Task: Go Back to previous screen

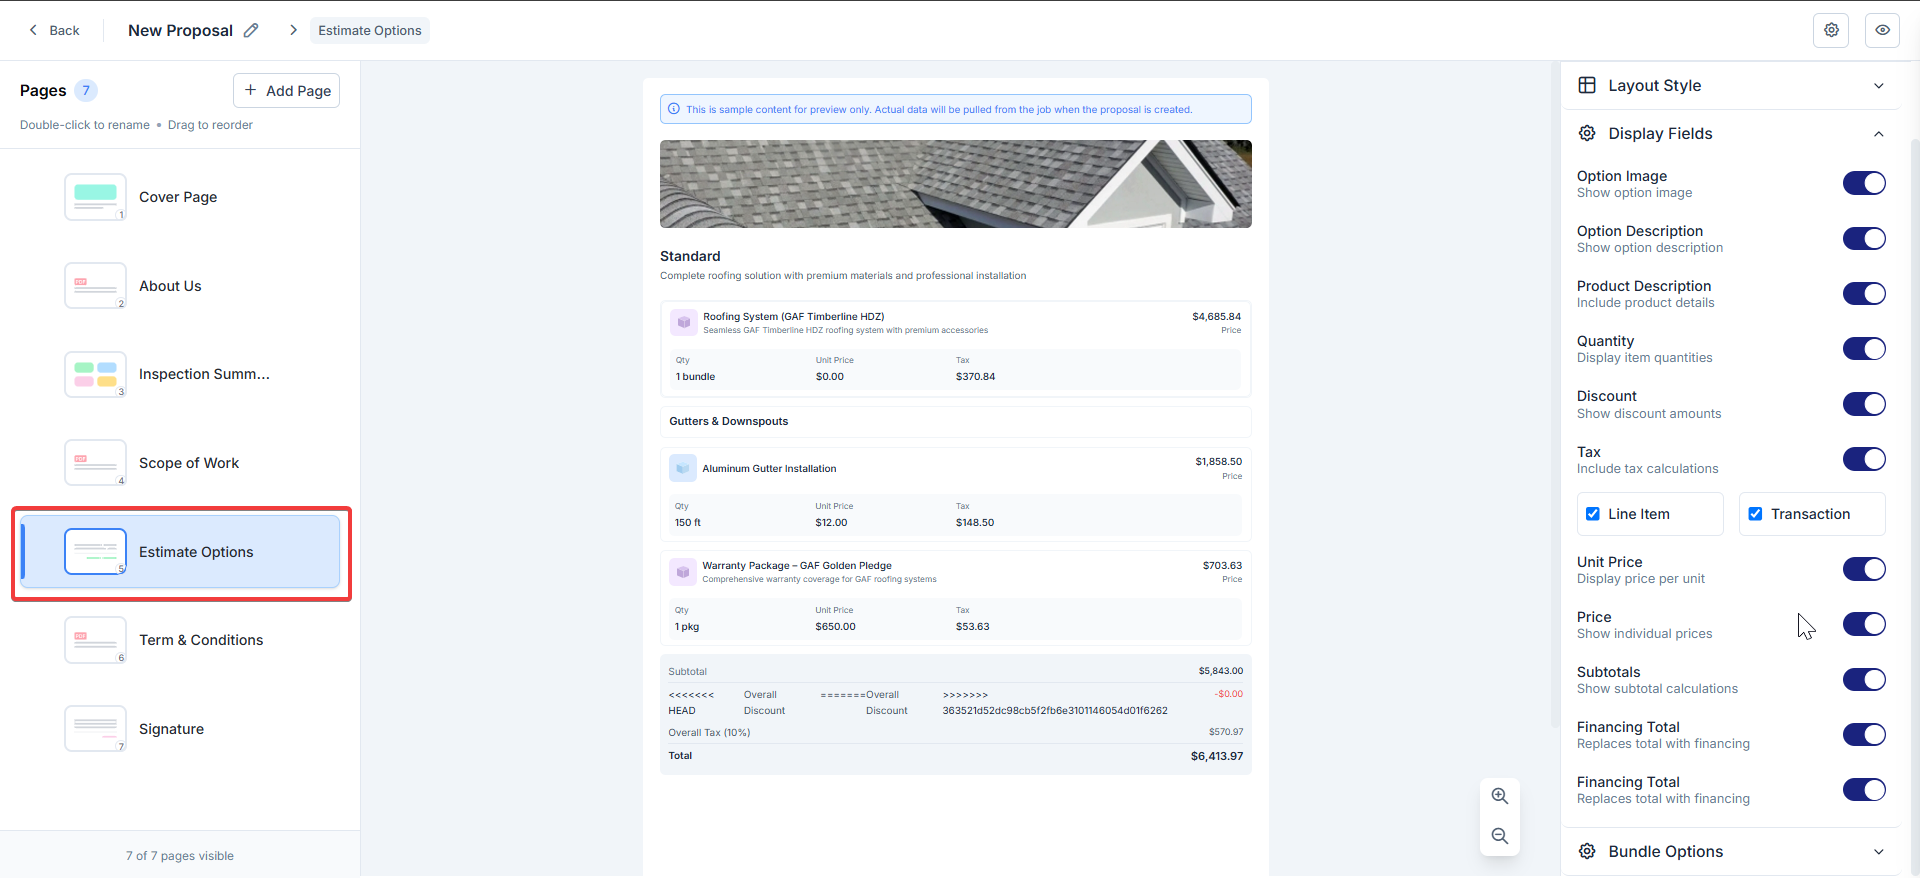Action: pos(54,30)
